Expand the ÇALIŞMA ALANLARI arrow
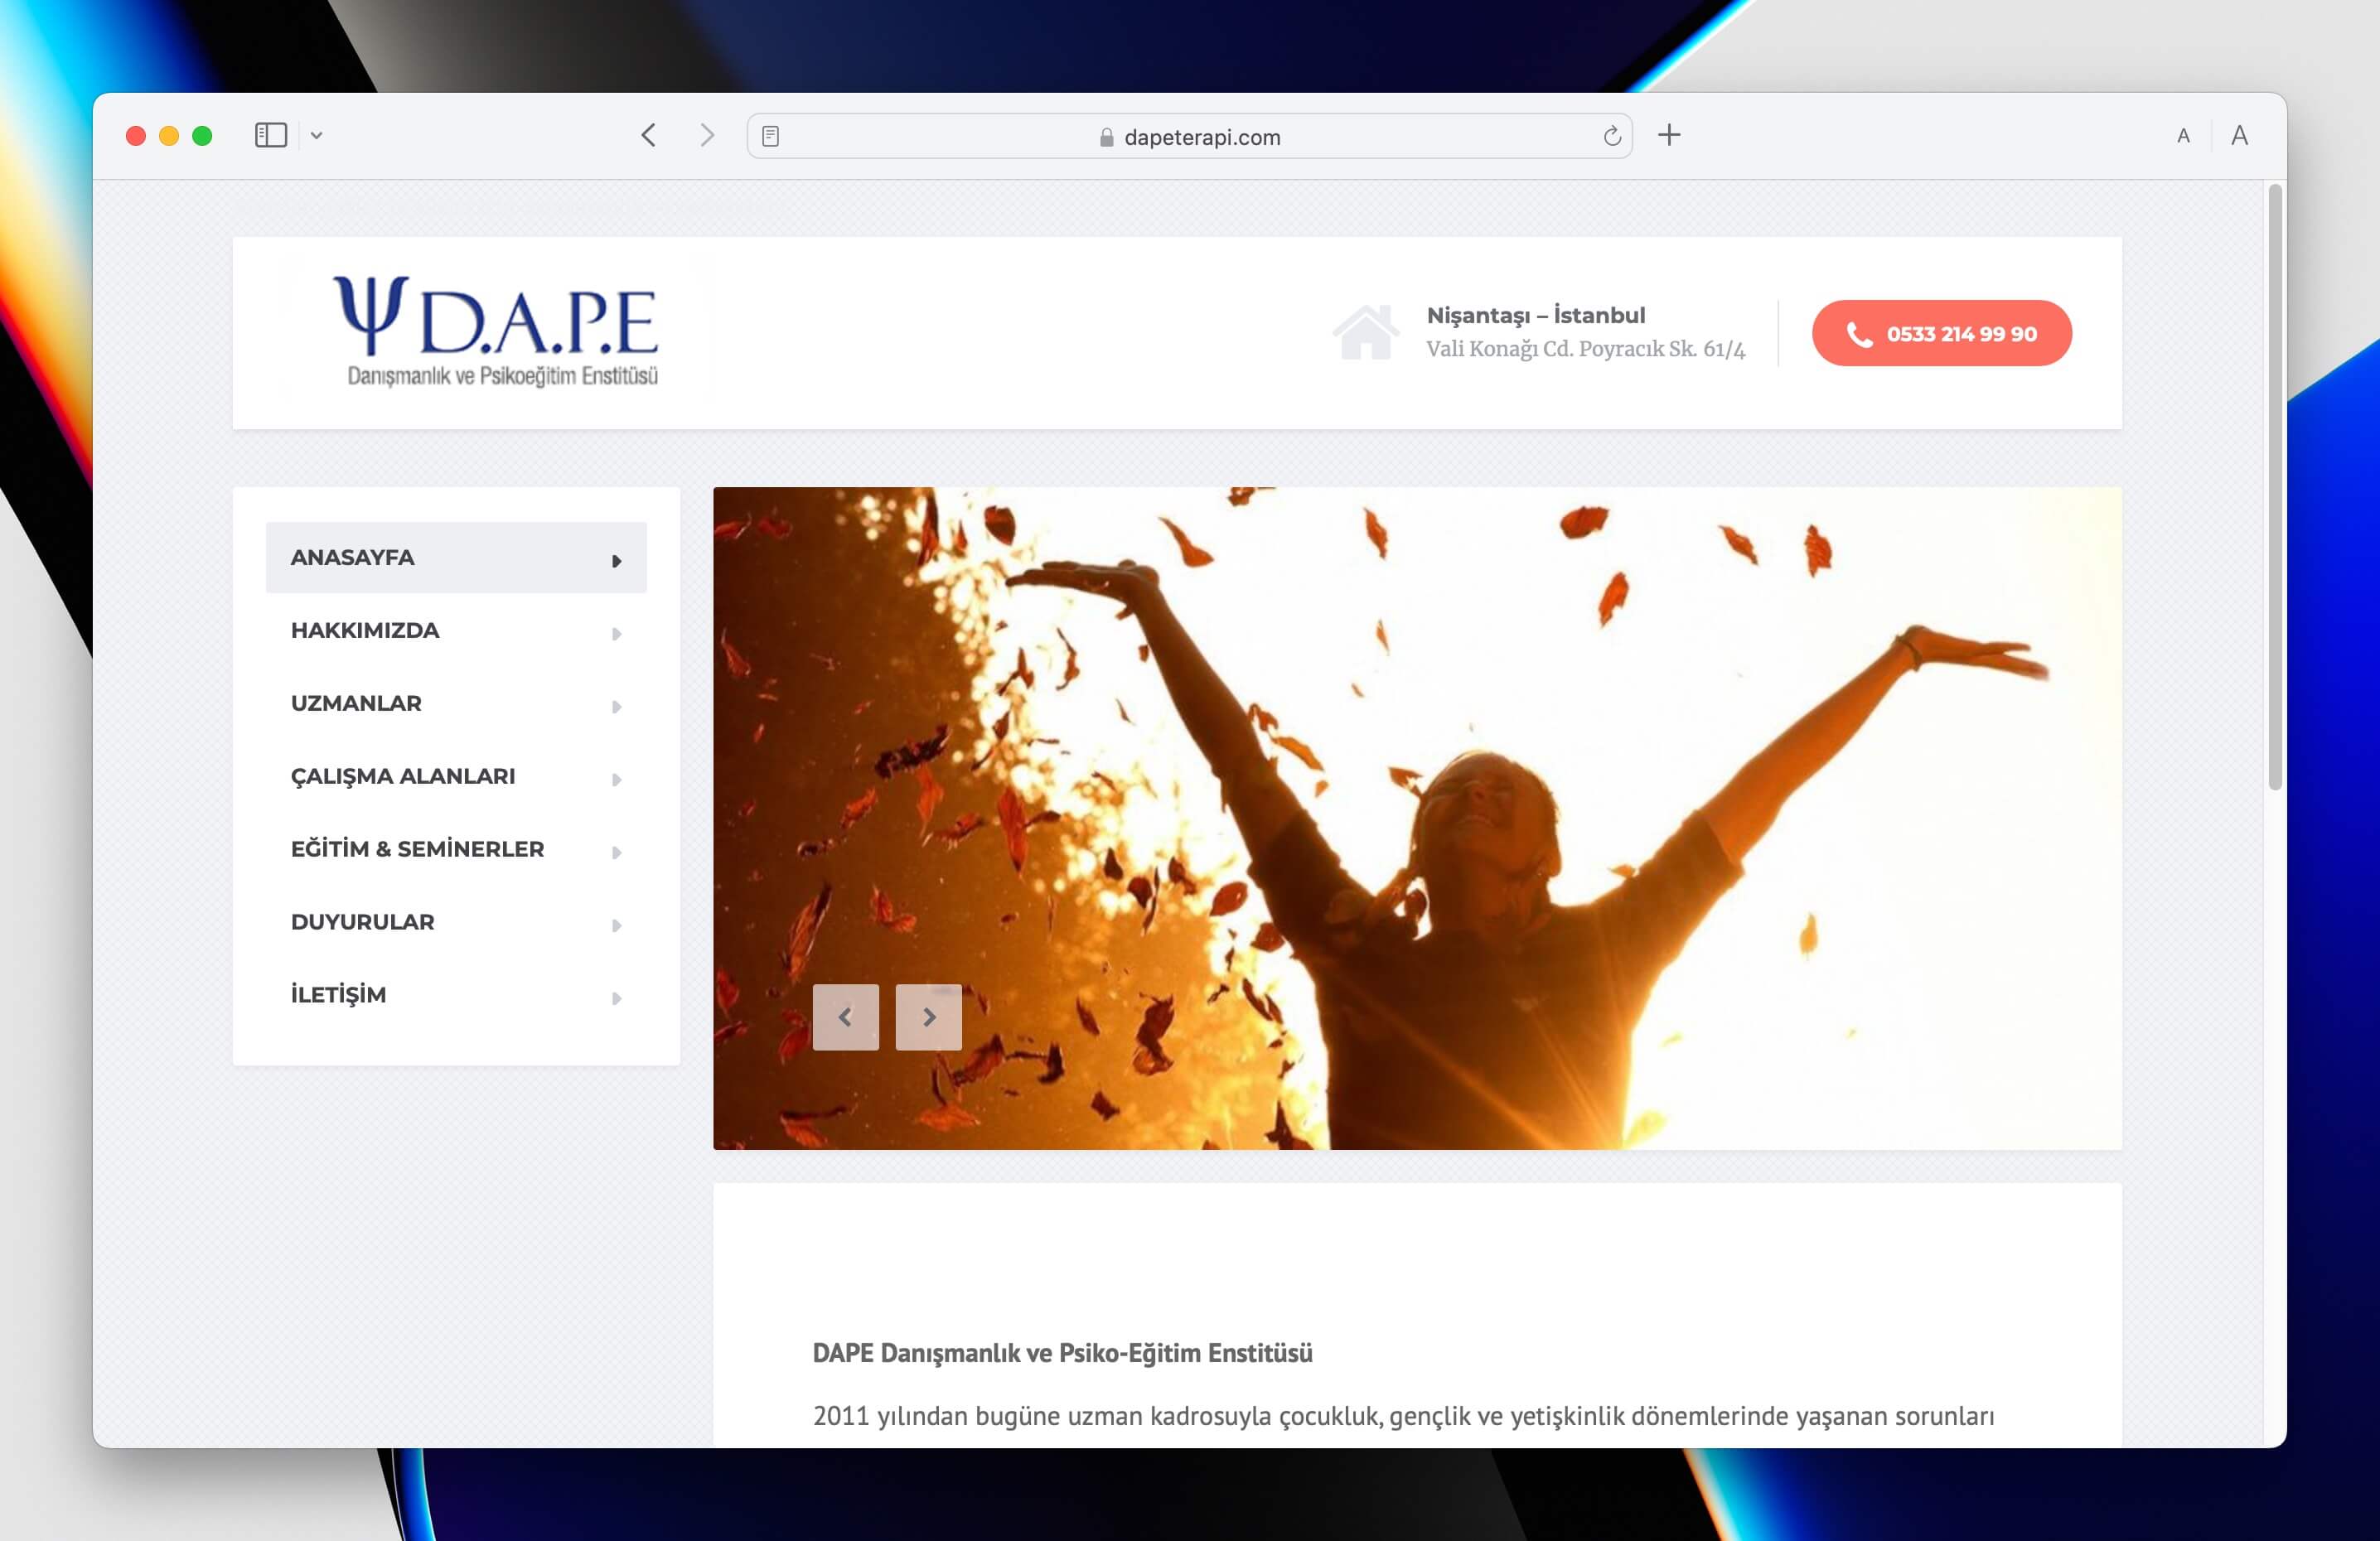Screen dimensions: 2380x1541 point(617,780)
